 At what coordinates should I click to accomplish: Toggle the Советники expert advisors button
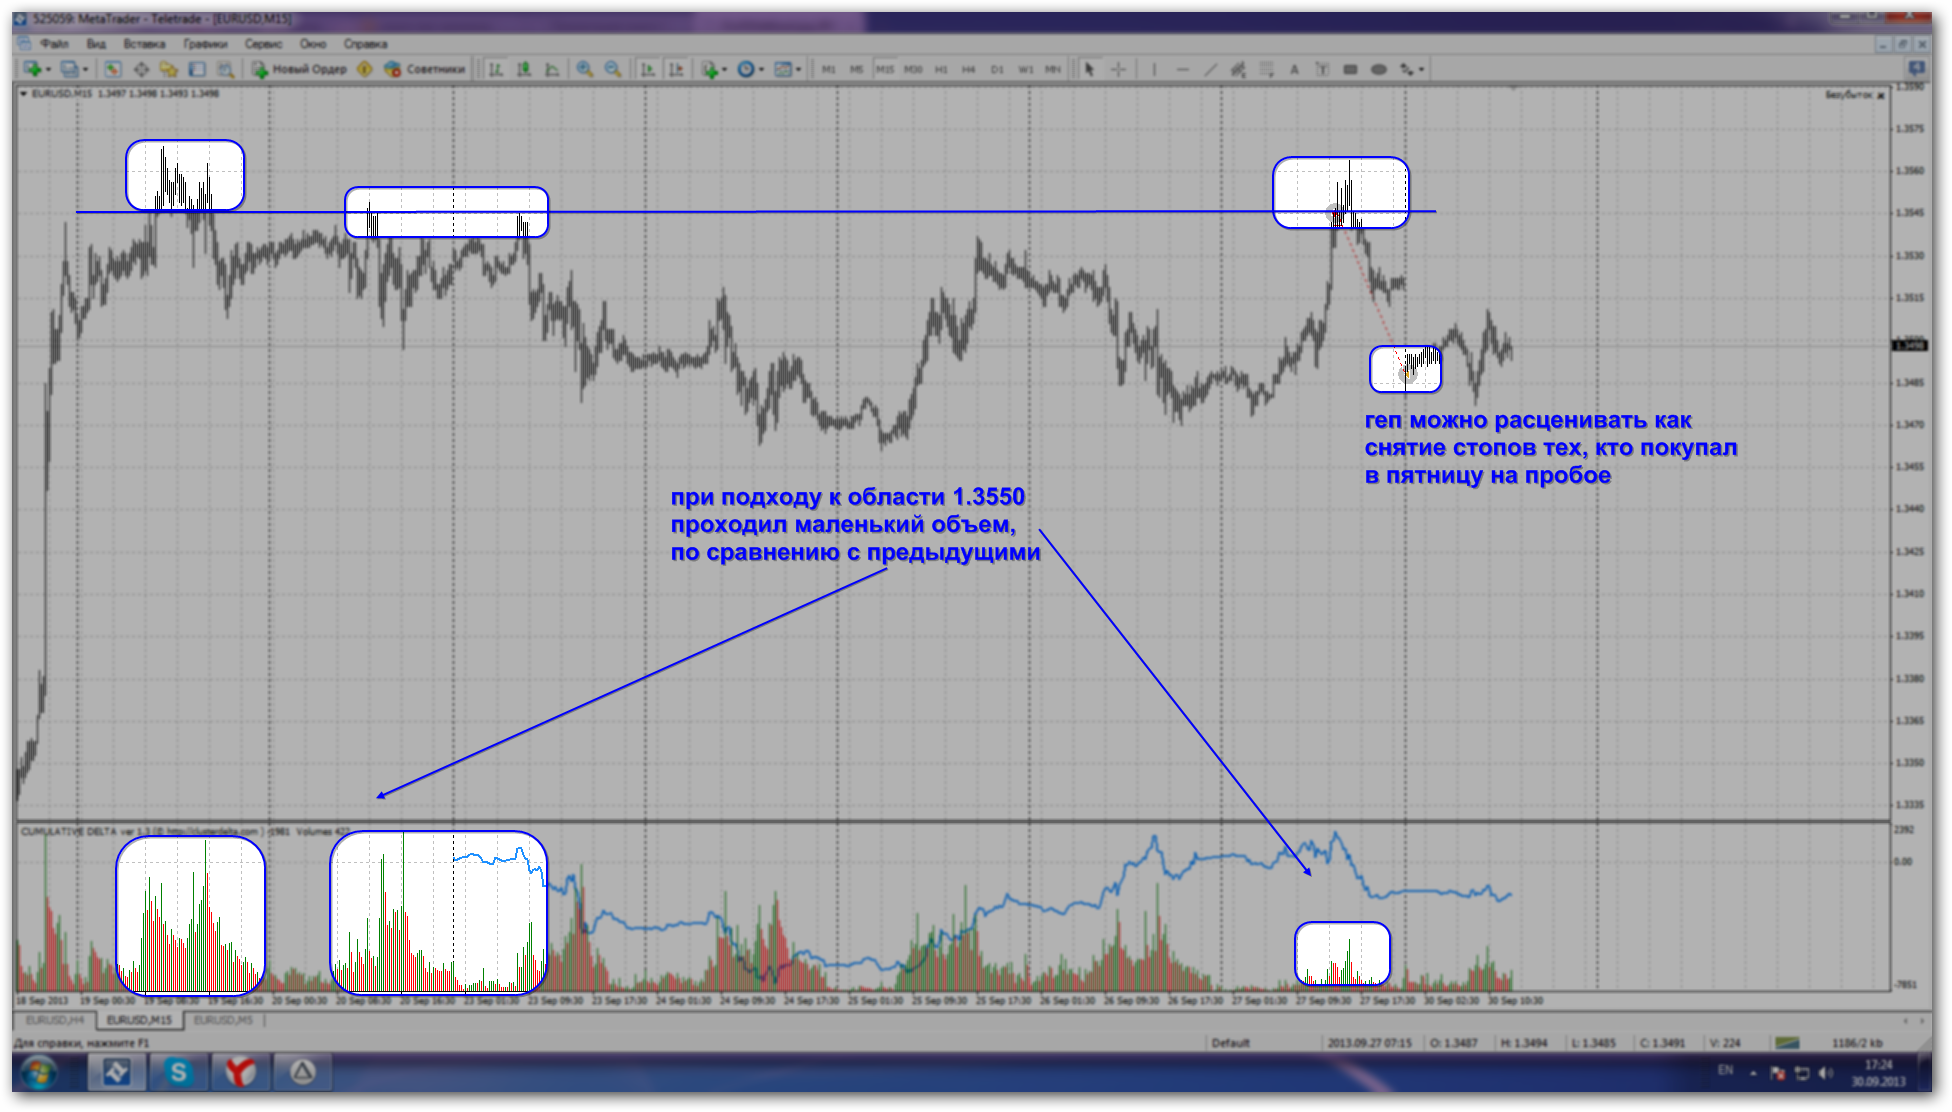pos(426,69)
